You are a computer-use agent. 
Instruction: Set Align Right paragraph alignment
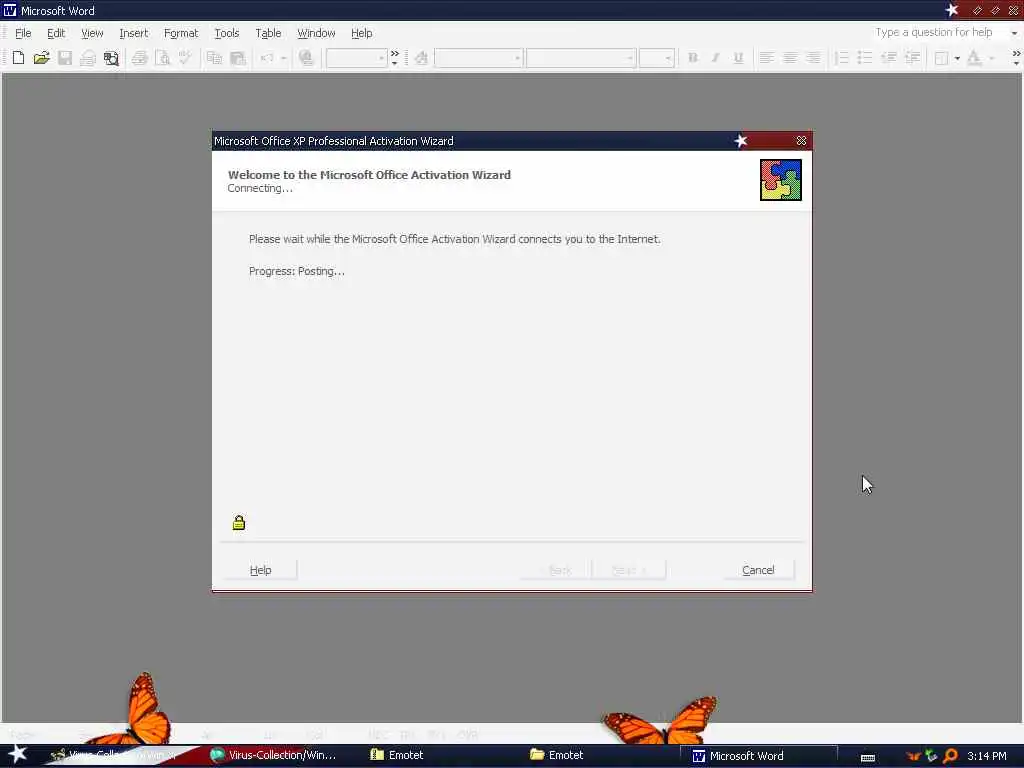[813, 58]
